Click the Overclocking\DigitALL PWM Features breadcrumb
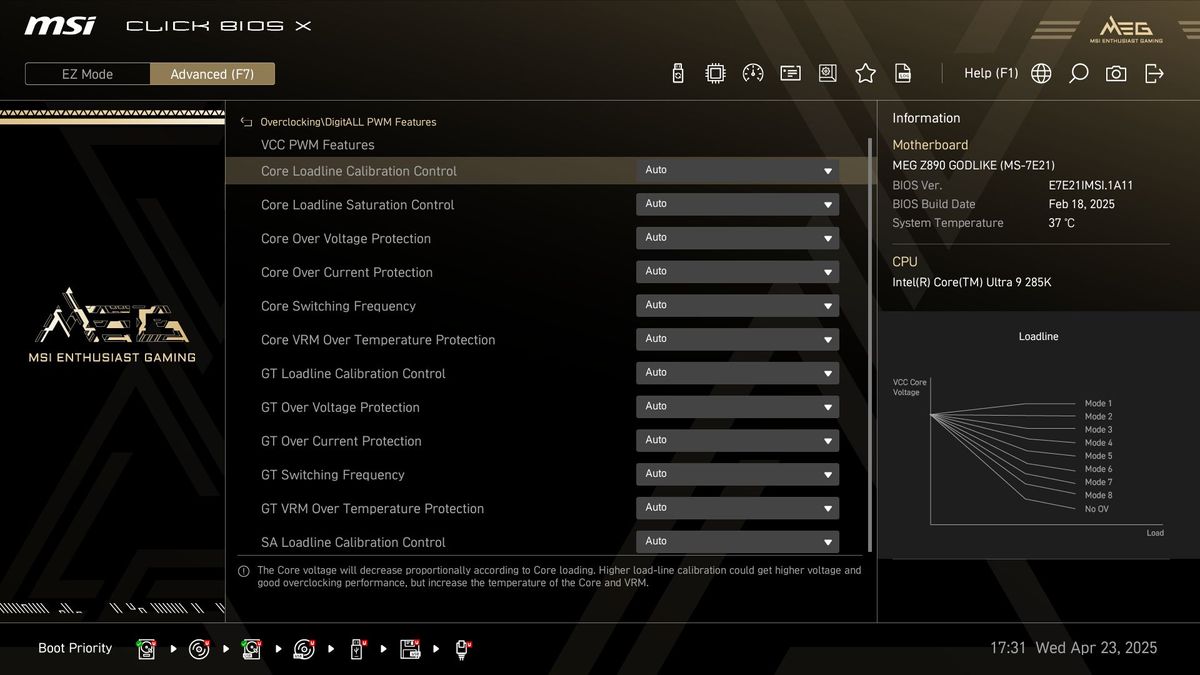The height and width of the screenshot is (675, 1200). (348, 122)
